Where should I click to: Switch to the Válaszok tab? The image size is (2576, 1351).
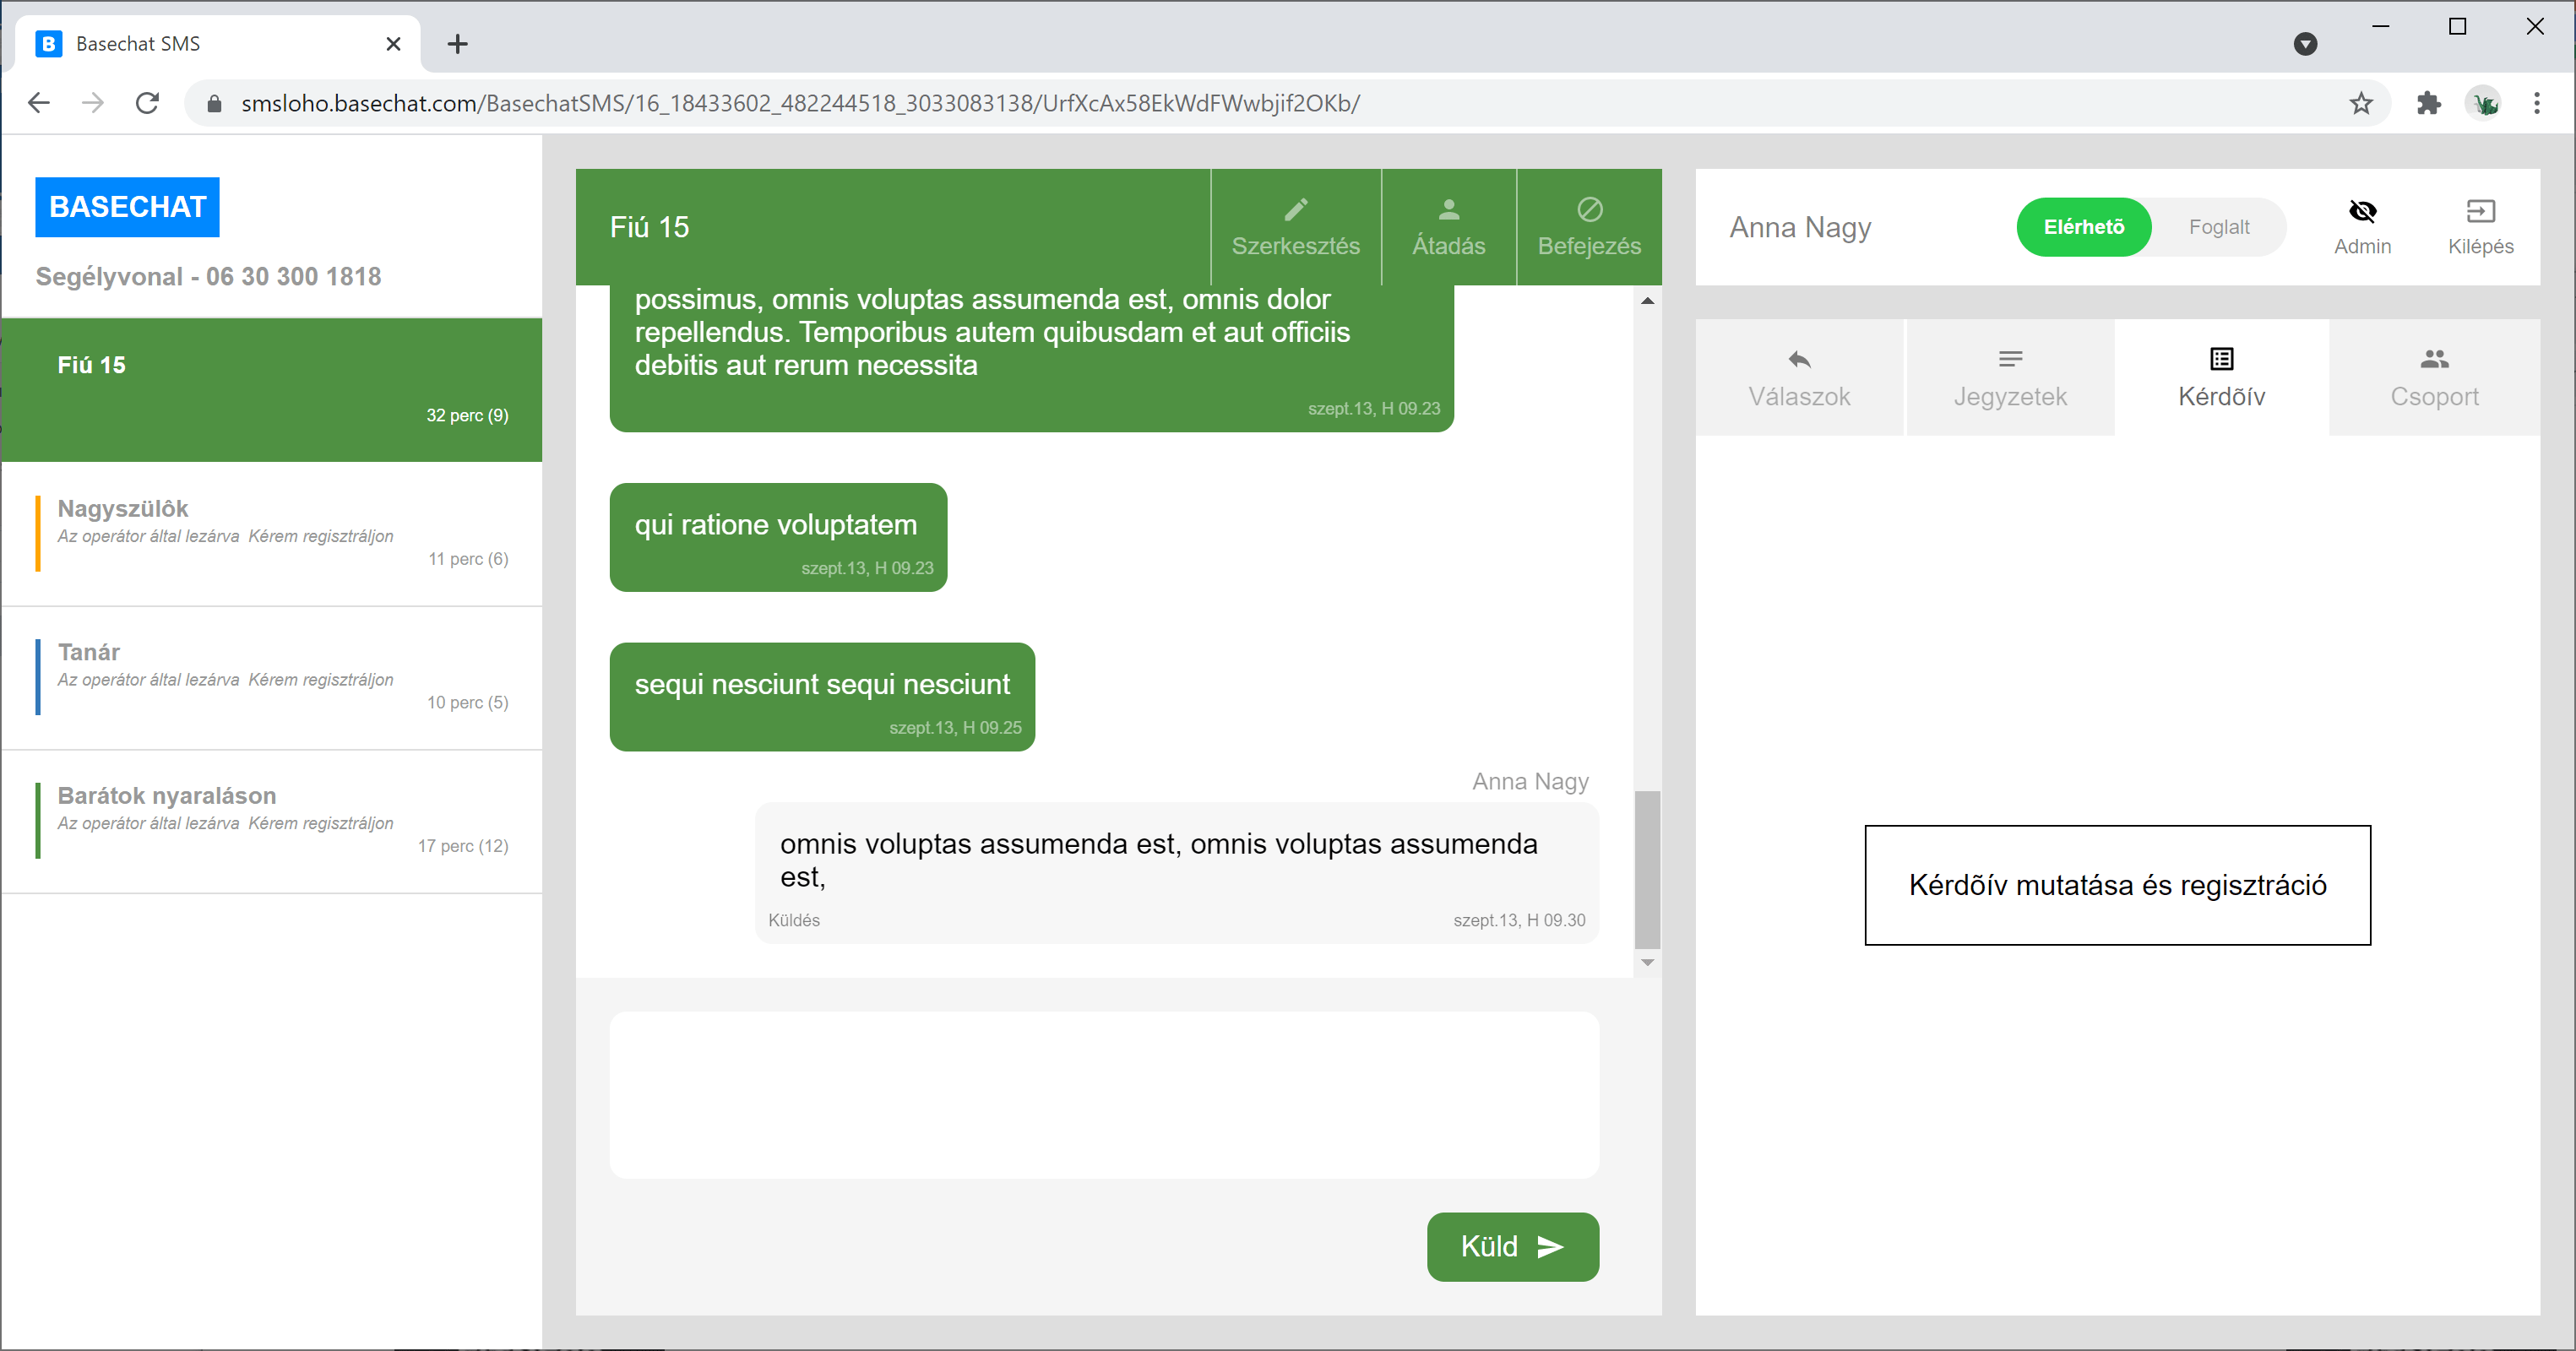tap(1799, 378)
